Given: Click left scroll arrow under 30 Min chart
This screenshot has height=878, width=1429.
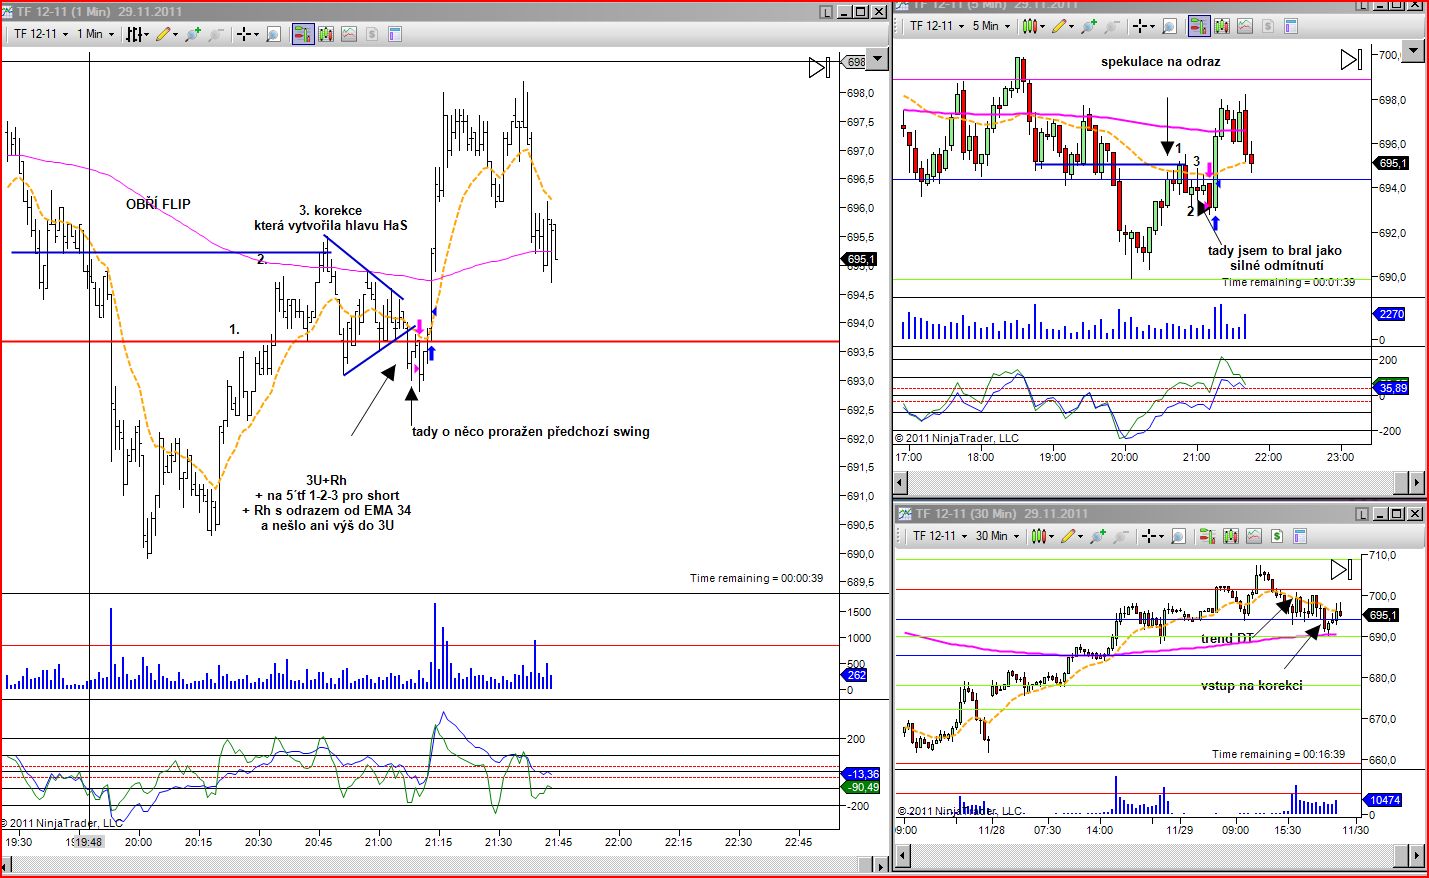Looking at the screenshot, I should (x=901, y=856).
